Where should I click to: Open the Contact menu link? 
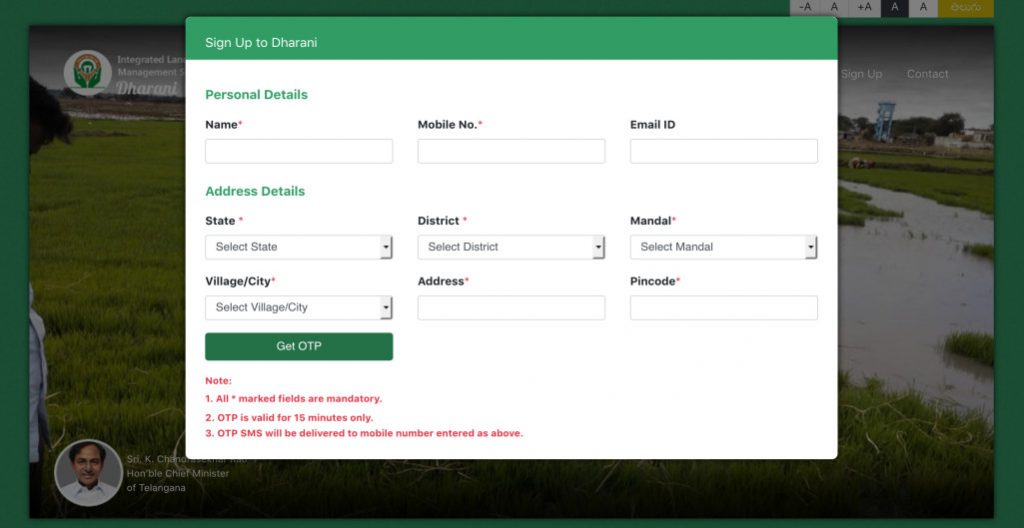927,74
